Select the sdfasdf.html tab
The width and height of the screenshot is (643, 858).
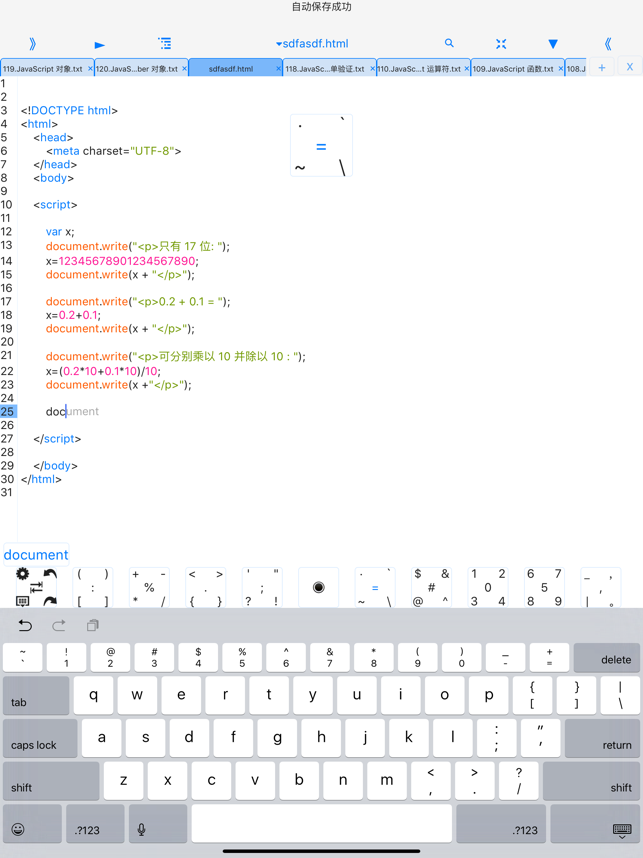point(231,69)
